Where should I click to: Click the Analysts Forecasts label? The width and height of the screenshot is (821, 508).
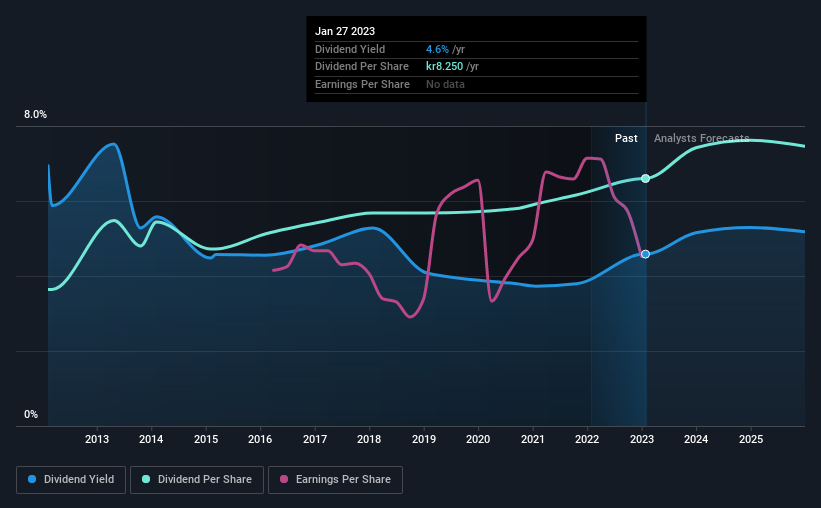click(702, 138)
